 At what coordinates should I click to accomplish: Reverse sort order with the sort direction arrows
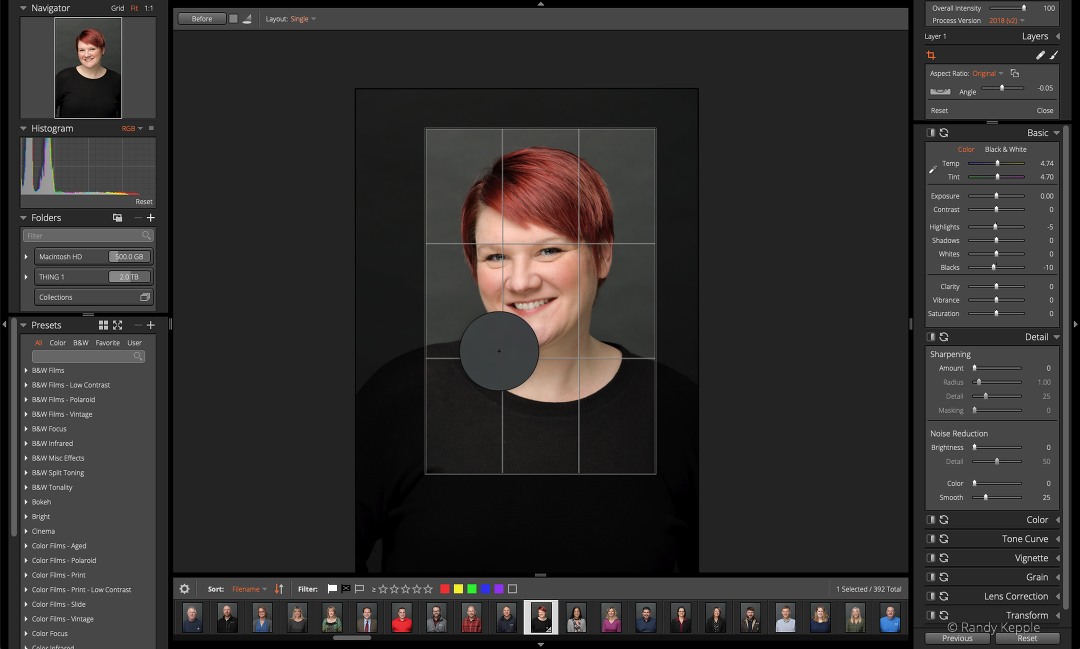tap(278, 589)
